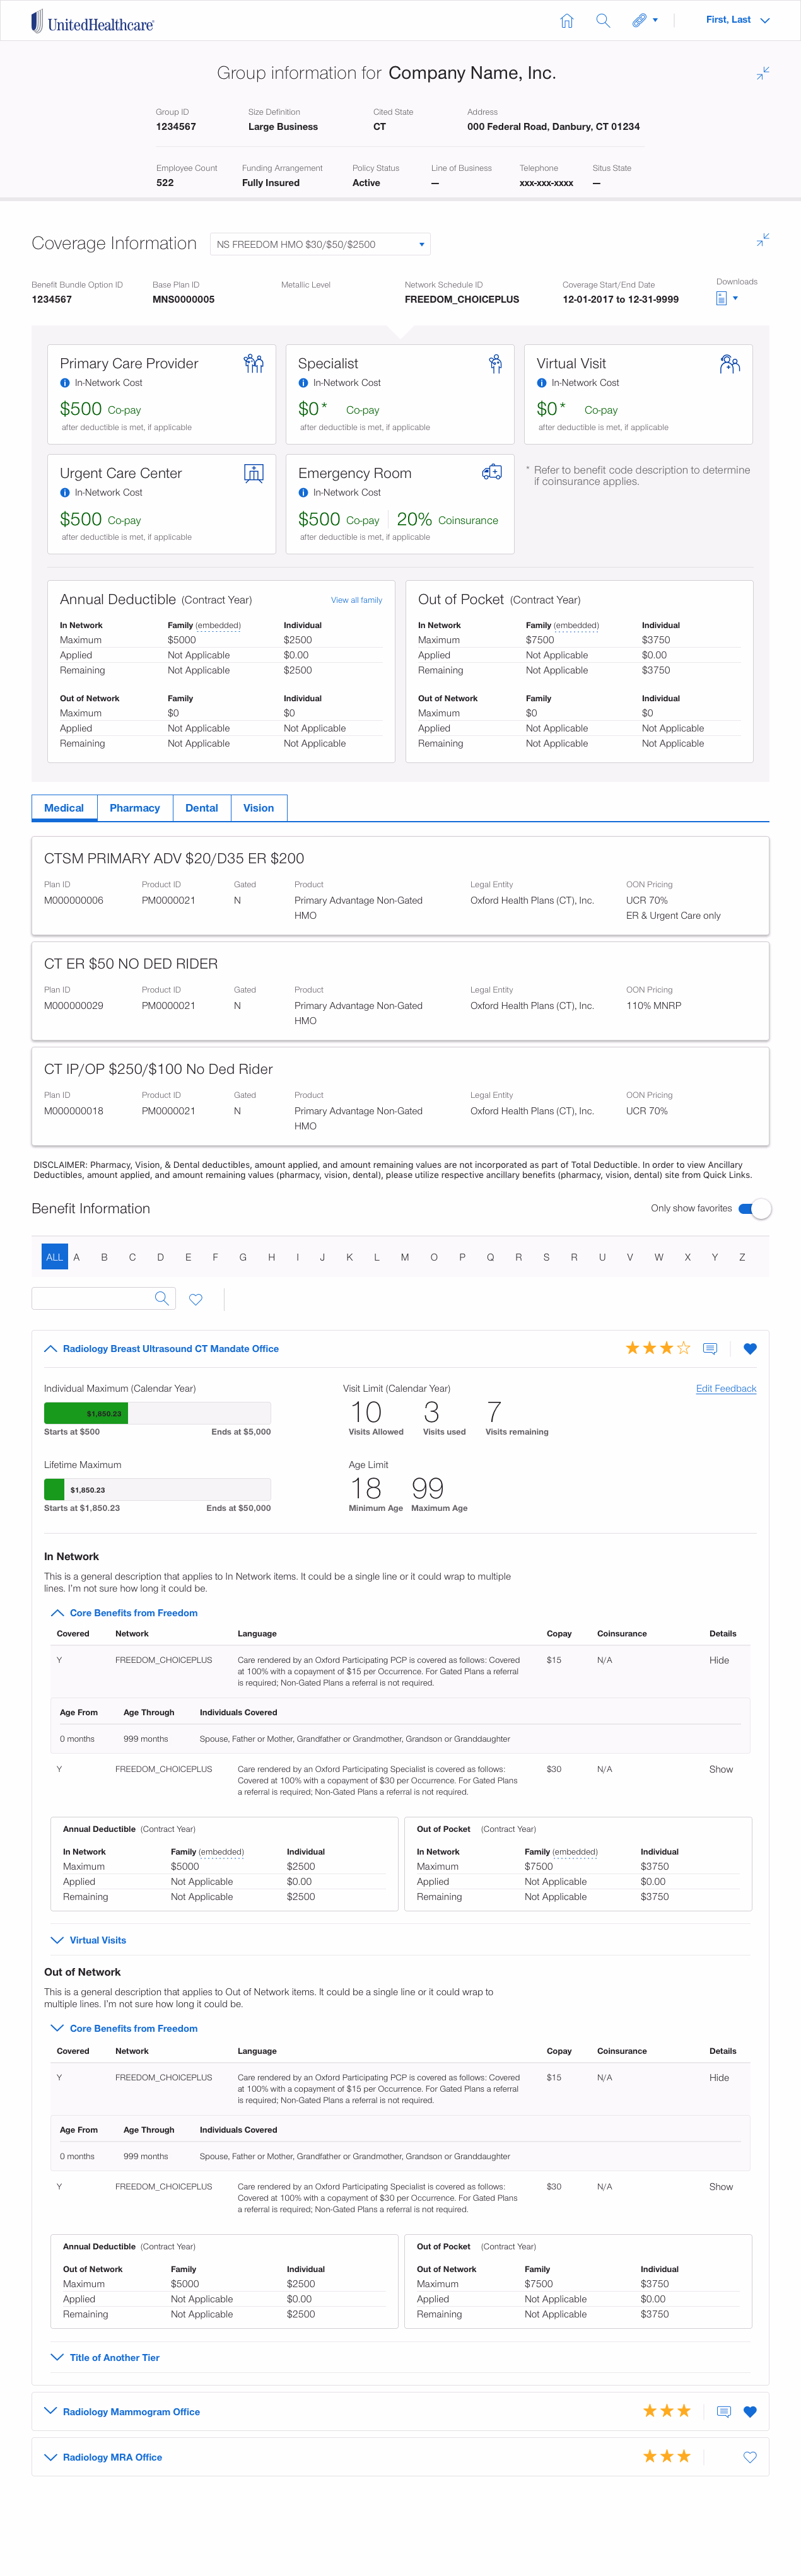Unfavorite Radiology Mammogram Office heart
The width and height of the screenshot is (801, 2576).
click(750, 2411)
